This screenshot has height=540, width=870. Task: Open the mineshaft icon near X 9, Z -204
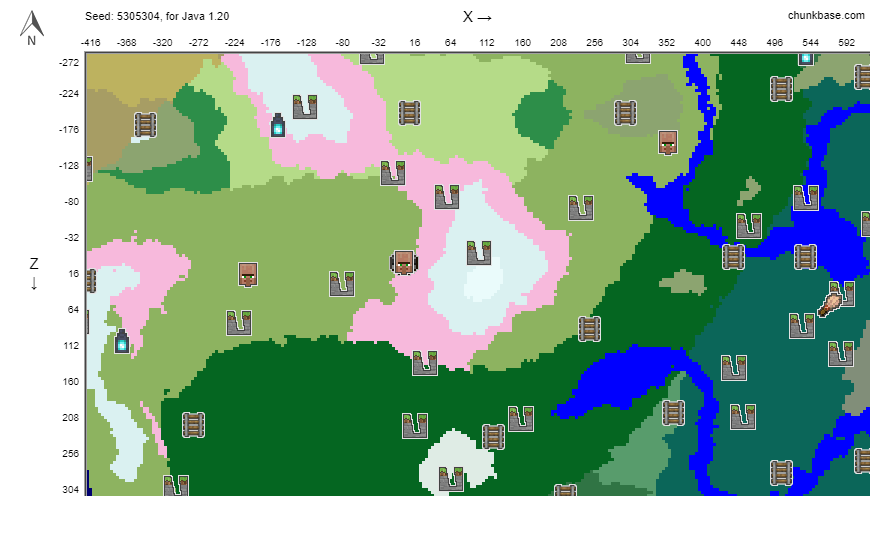[409, 113]
